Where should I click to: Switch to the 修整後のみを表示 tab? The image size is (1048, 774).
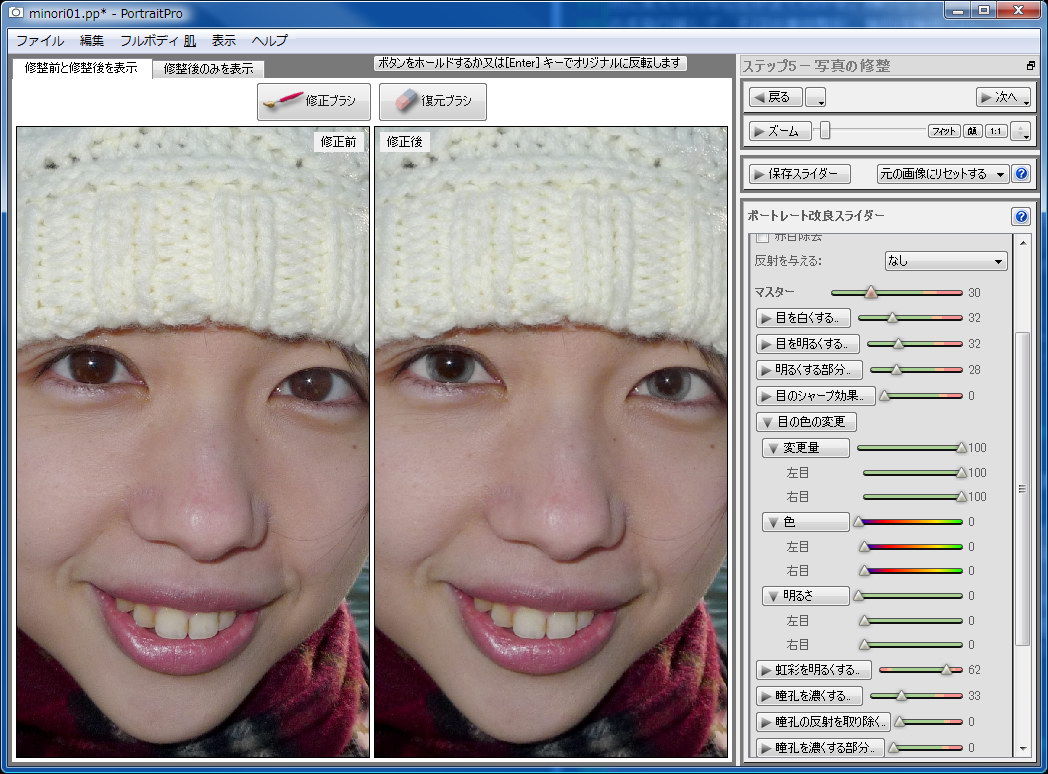(209, 68)
